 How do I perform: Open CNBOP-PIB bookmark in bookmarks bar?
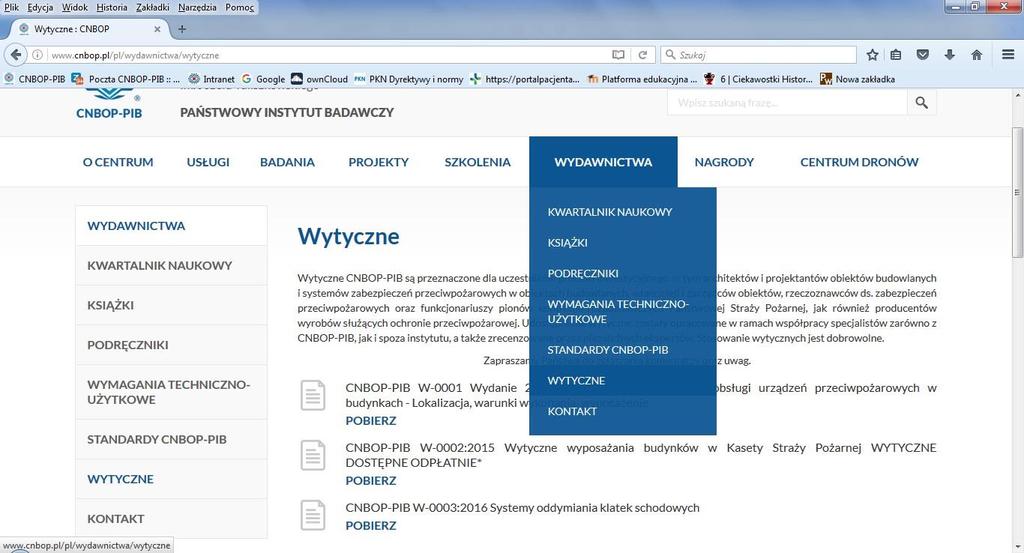35,79
